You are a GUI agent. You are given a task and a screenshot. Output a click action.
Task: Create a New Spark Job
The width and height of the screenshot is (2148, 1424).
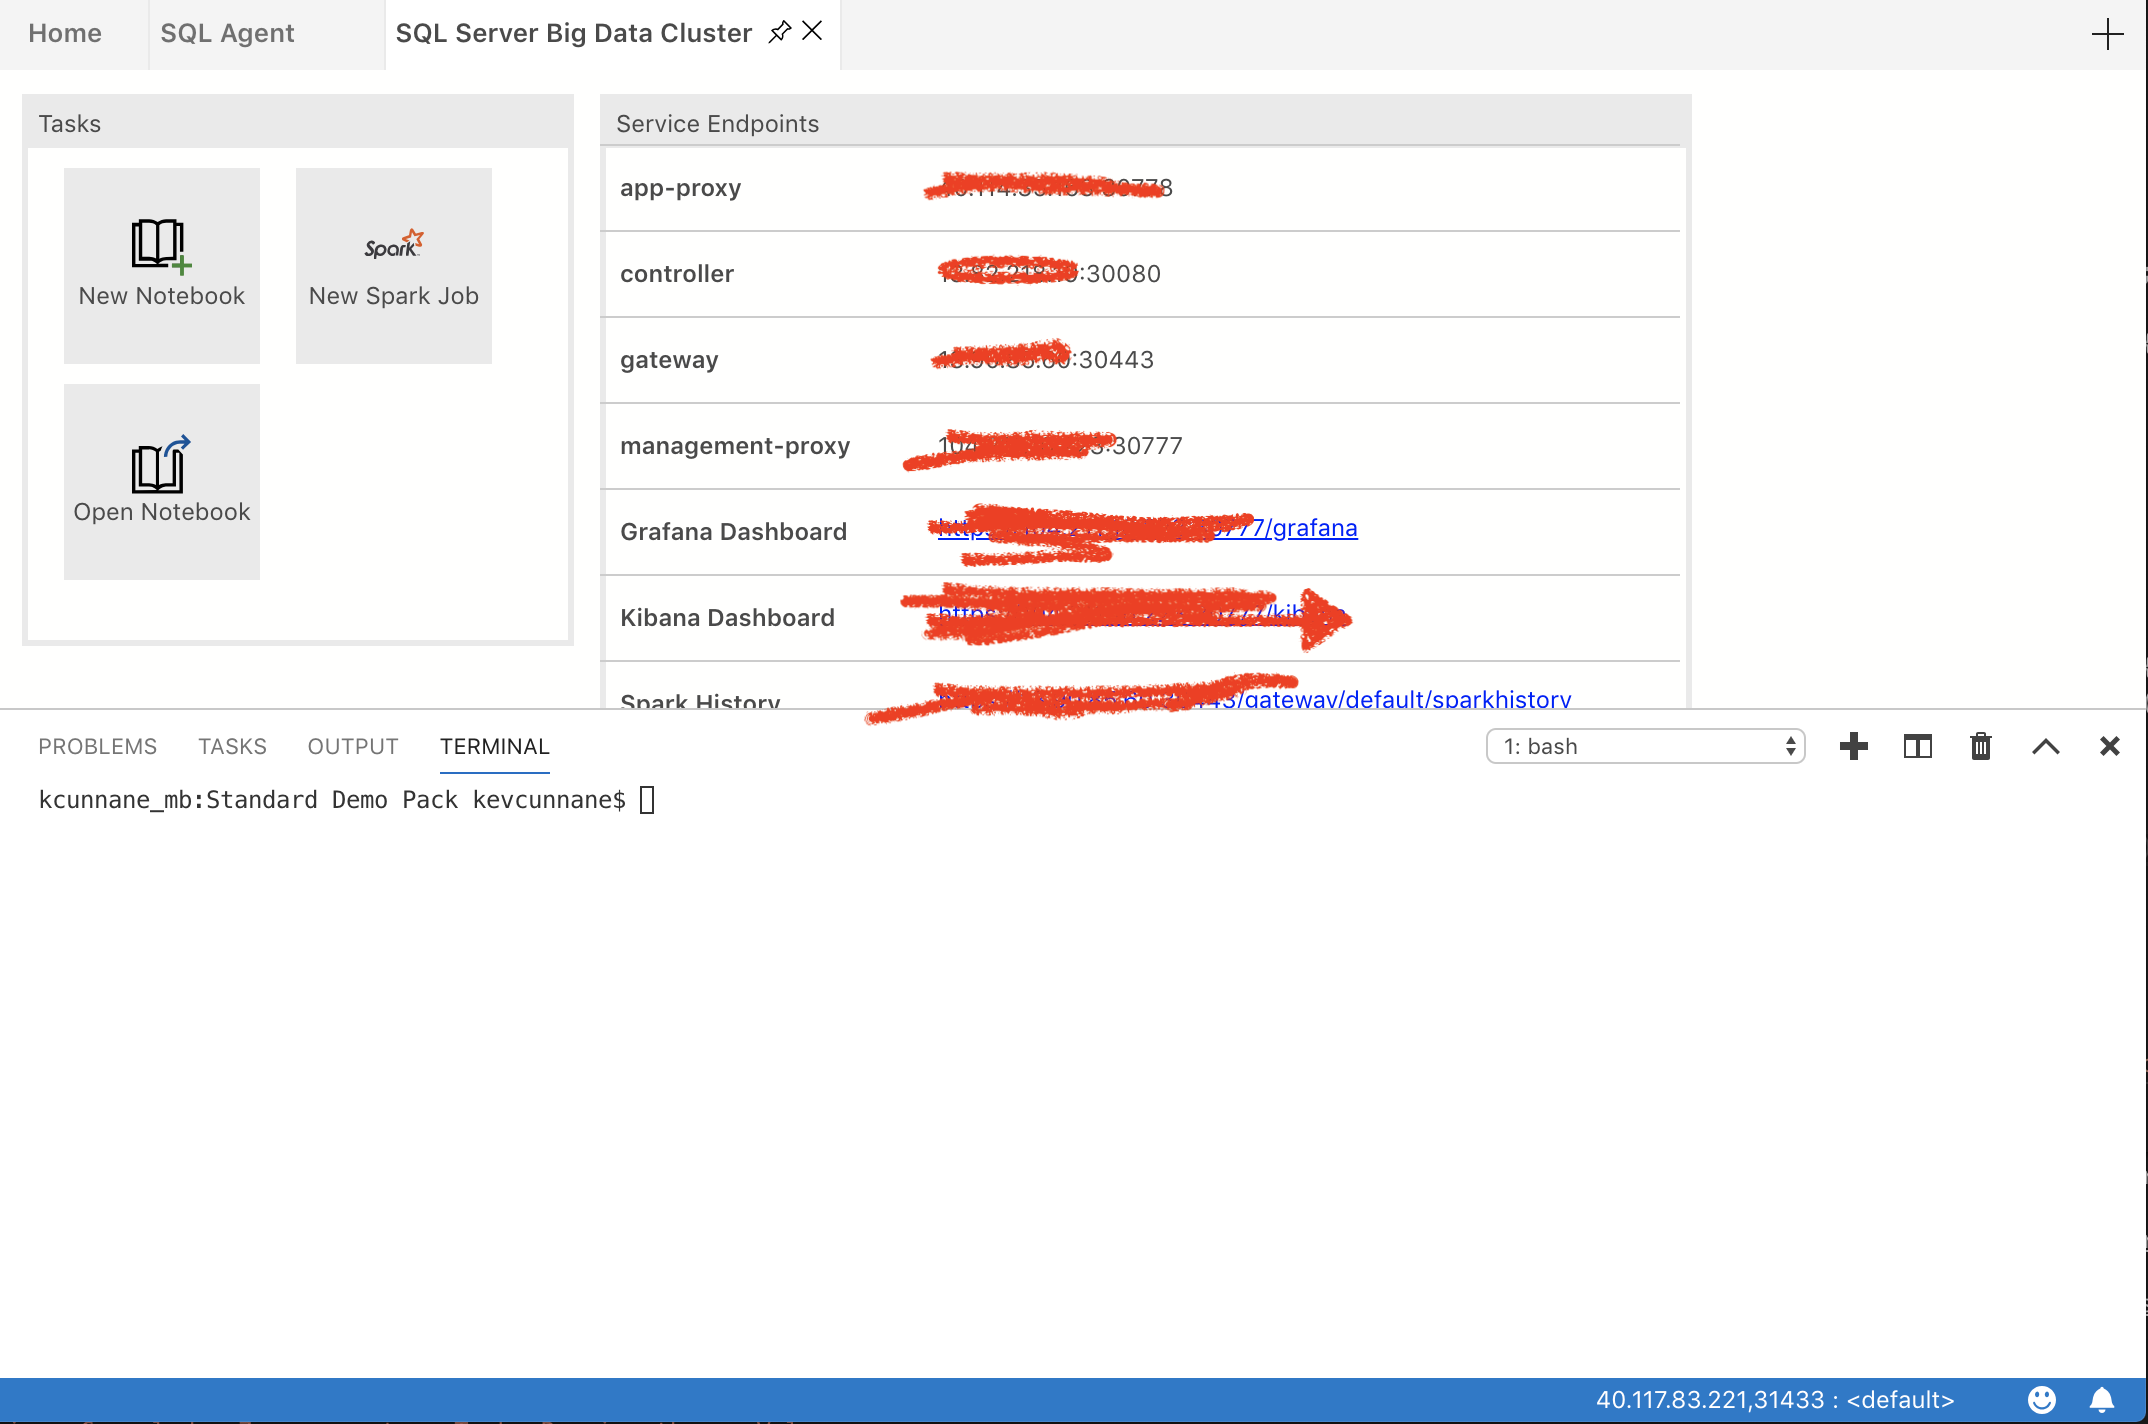coord(393,265)
